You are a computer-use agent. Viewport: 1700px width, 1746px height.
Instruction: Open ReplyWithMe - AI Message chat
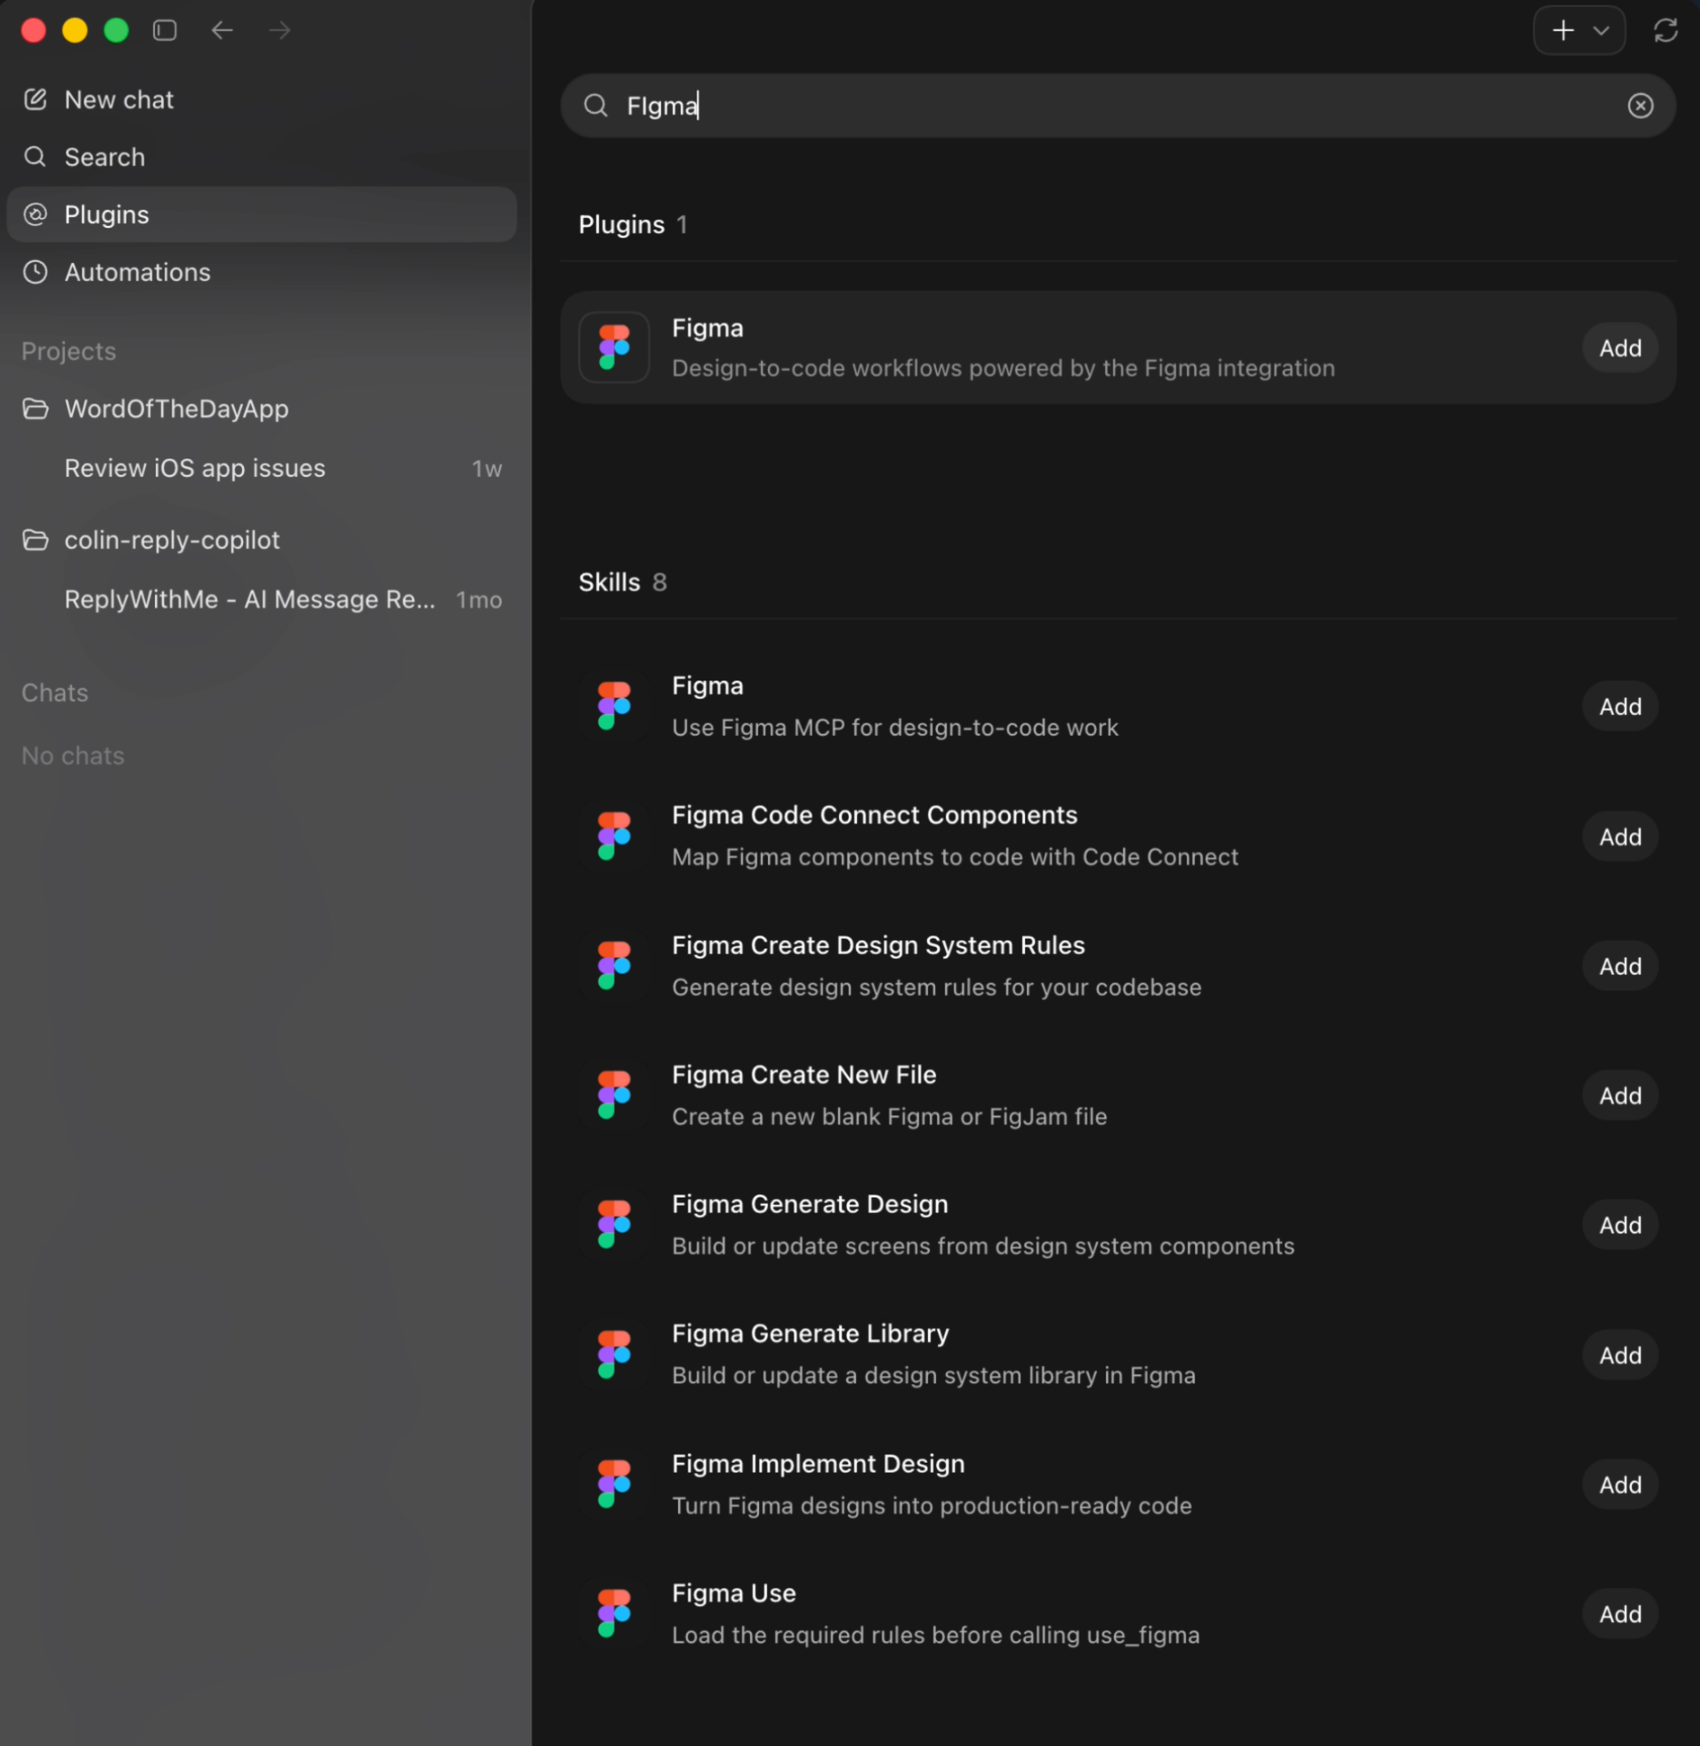tap(262, 599)
